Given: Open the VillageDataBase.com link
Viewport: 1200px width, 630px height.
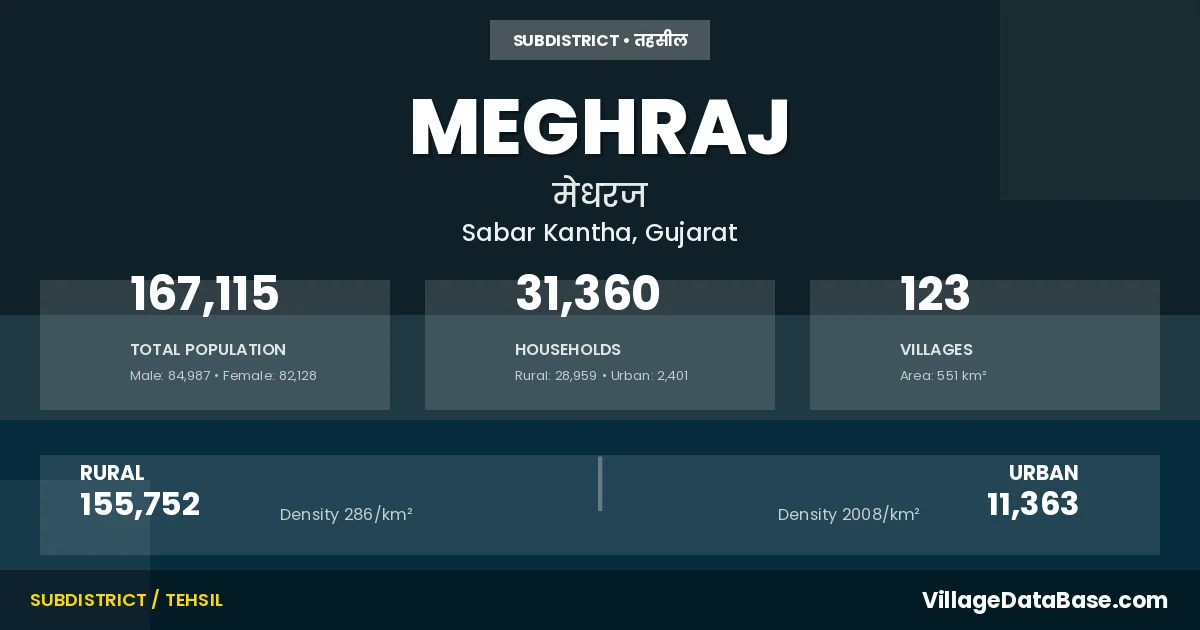Looking at the screenshot, I should pos(1044,600).
